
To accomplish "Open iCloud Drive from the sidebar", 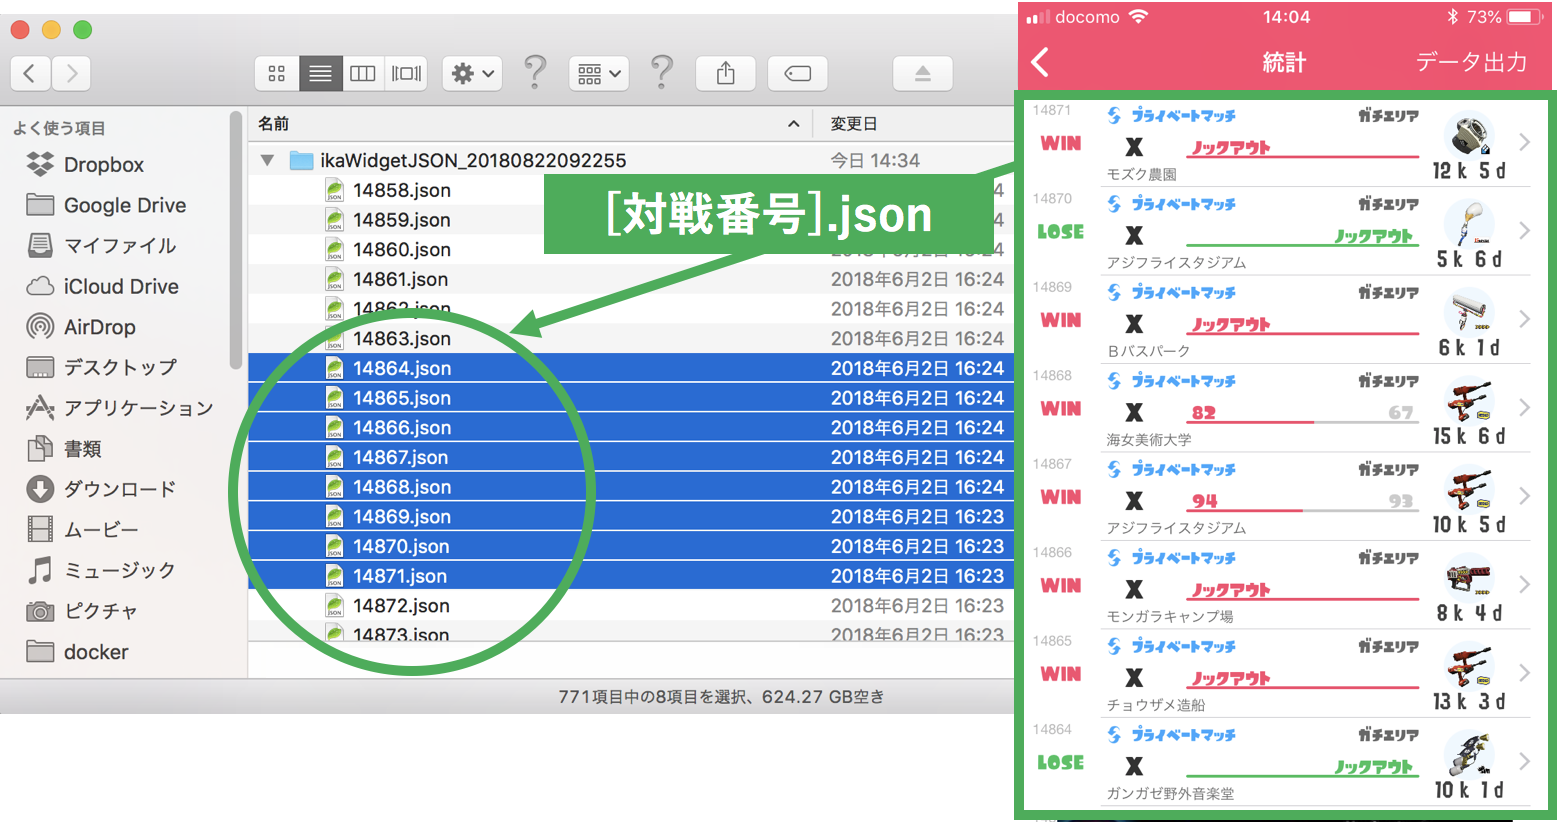I will click(121, 286).
